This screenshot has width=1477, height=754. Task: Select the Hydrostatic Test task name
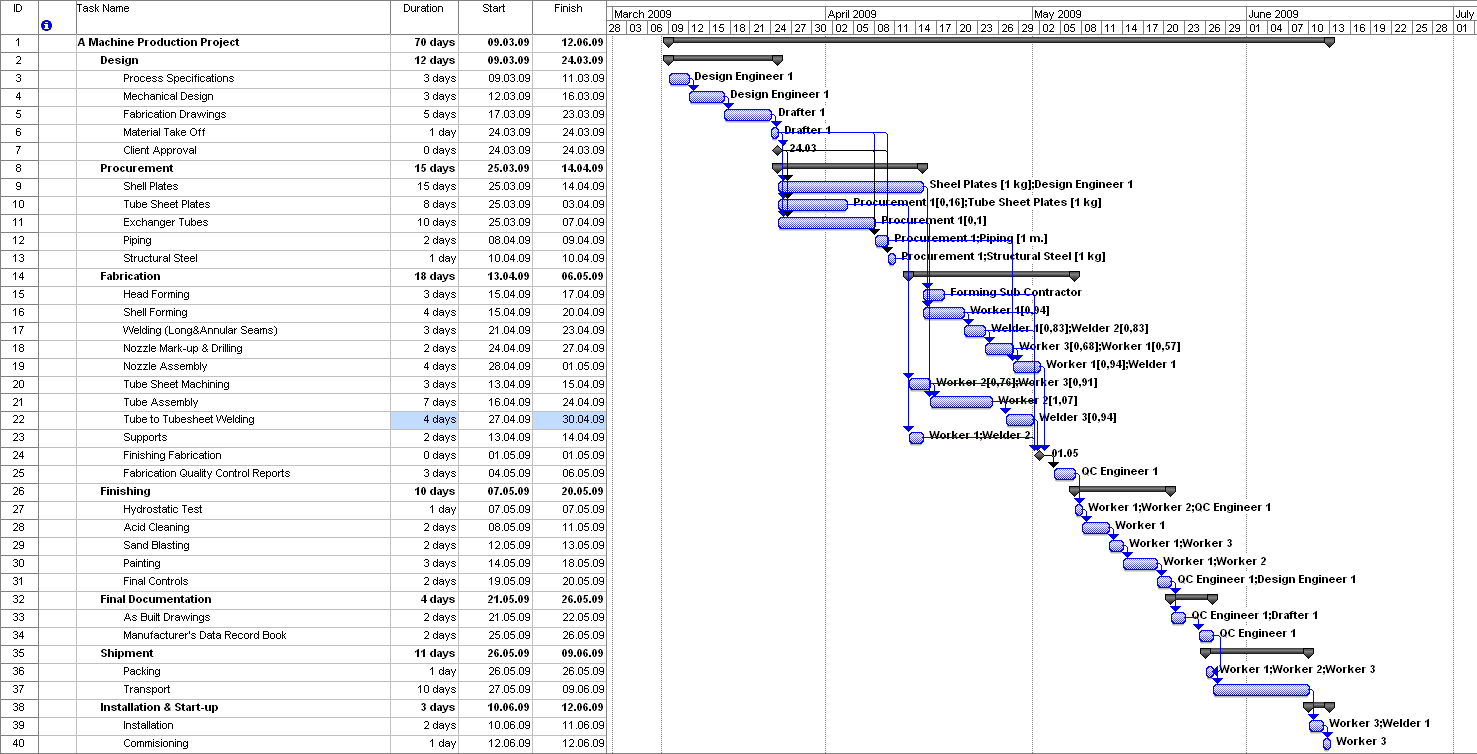163,509
